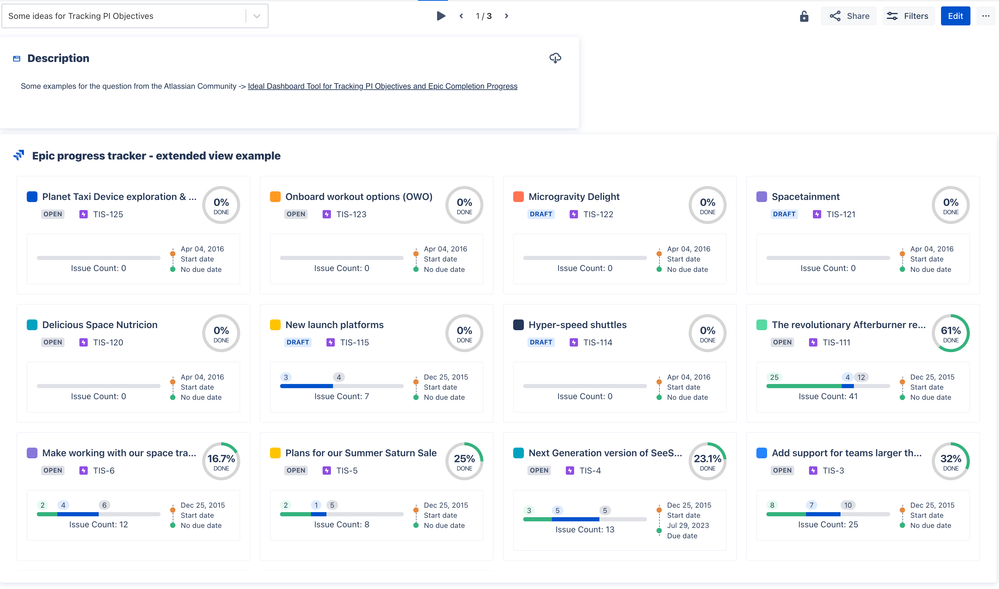Click the 25% done ring
The width and height of the screenshot is (999, 589).
pyautogui.click(x=464, y=461)
